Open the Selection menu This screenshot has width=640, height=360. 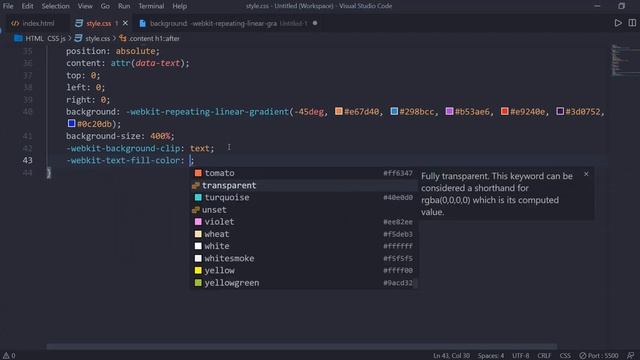pos(56,6)
